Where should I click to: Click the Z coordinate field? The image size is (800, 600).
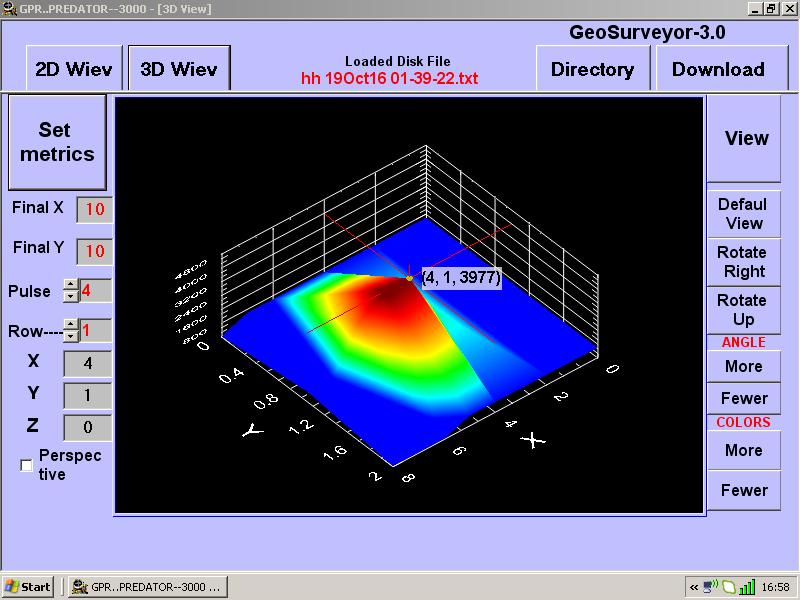[x=88, y=427]
